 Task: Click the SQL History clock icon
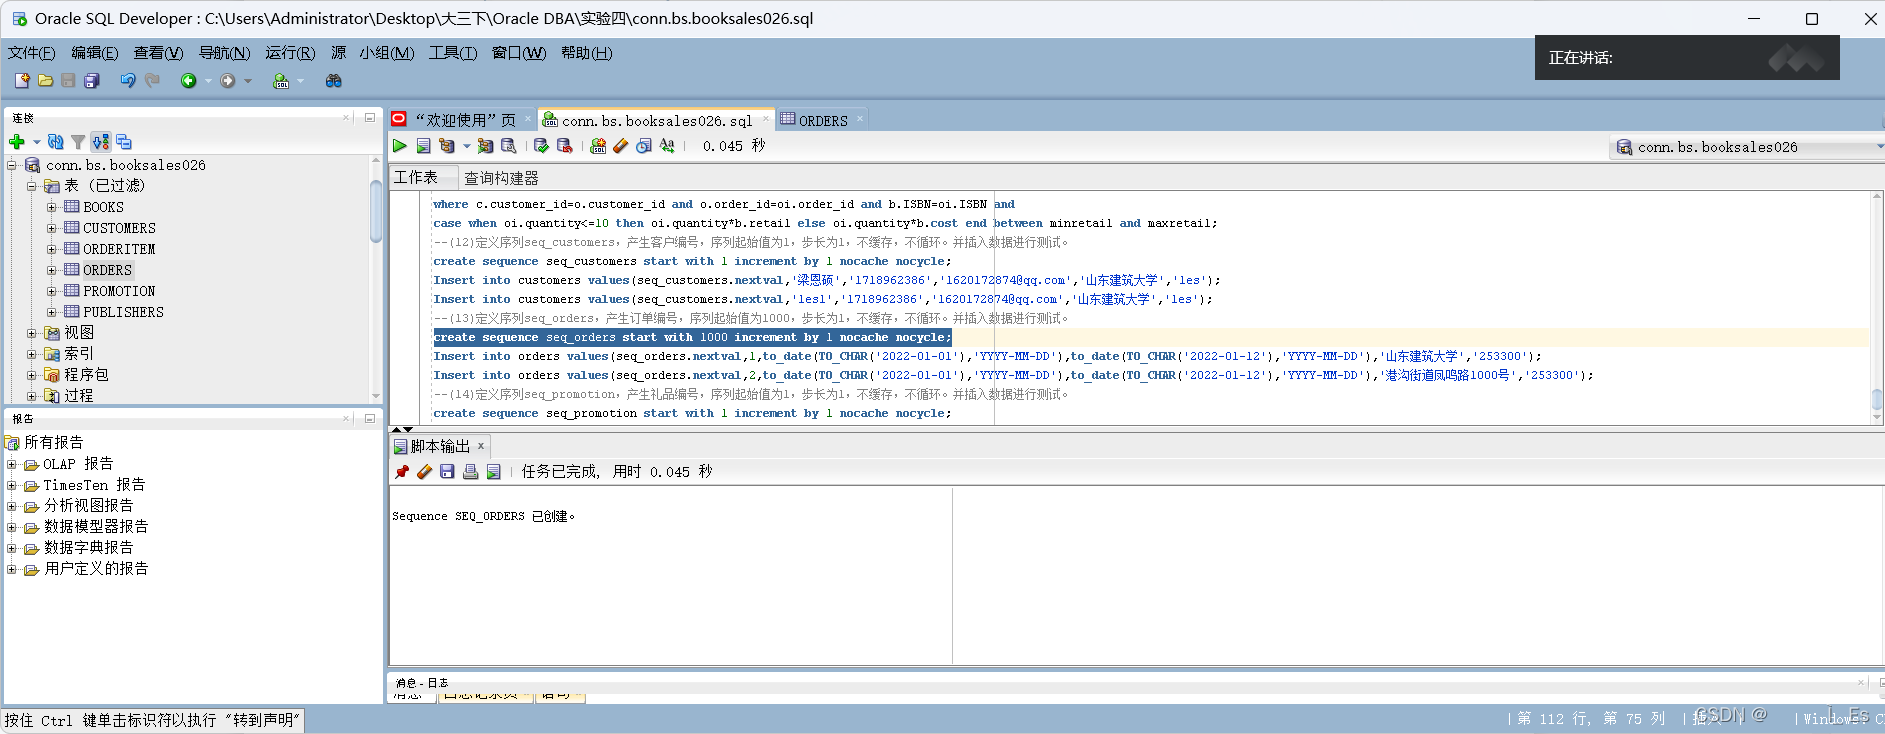point(644,146)
